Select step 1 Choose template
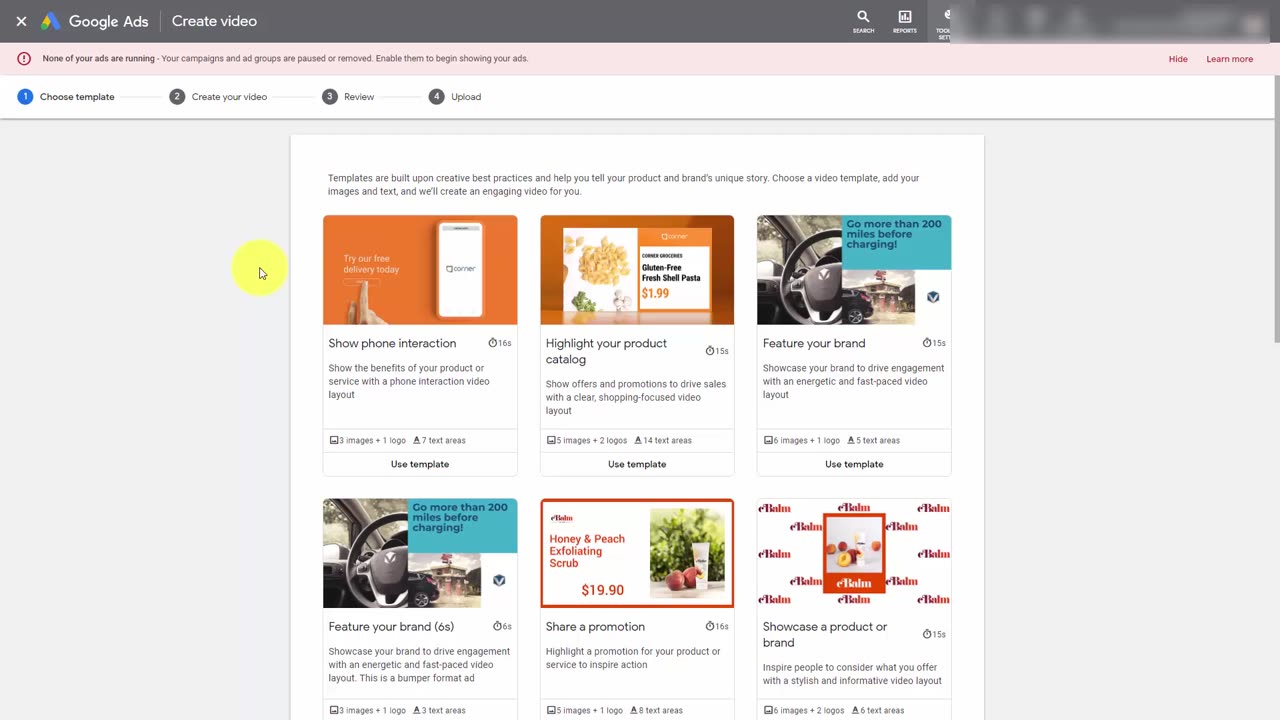The width and height of the screenshot is (1280, 720). point(66,97)
